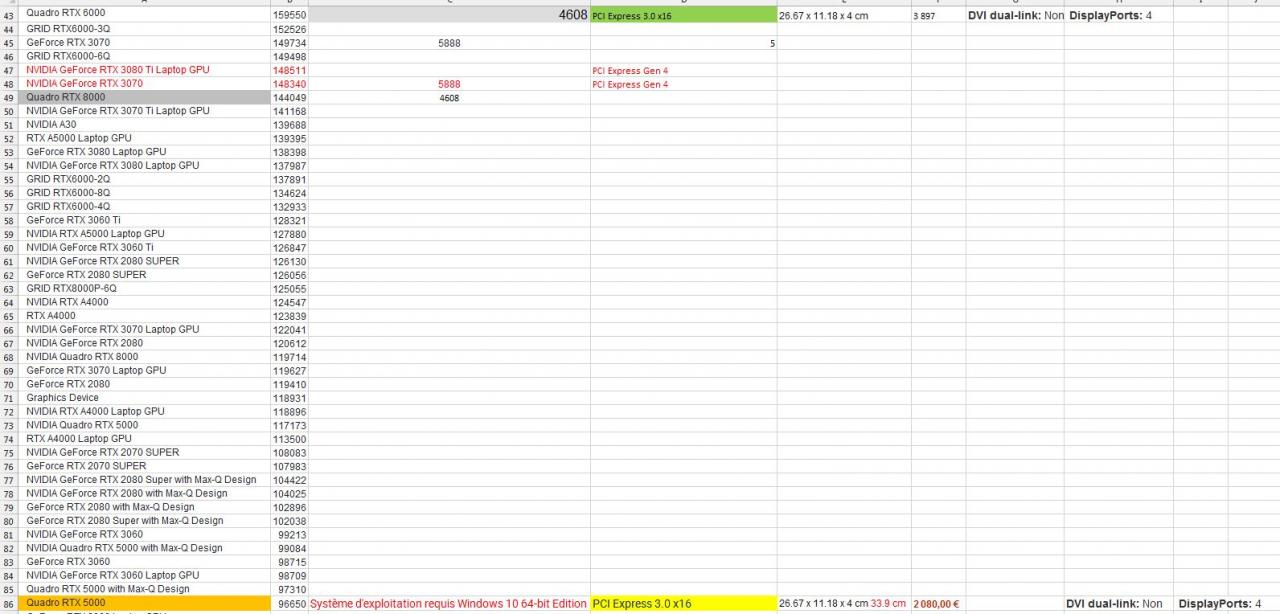Click 'DisplayPorts: 4' in row 43
The width and height of the screenshot is (1280, 614).
point(1118,16)
